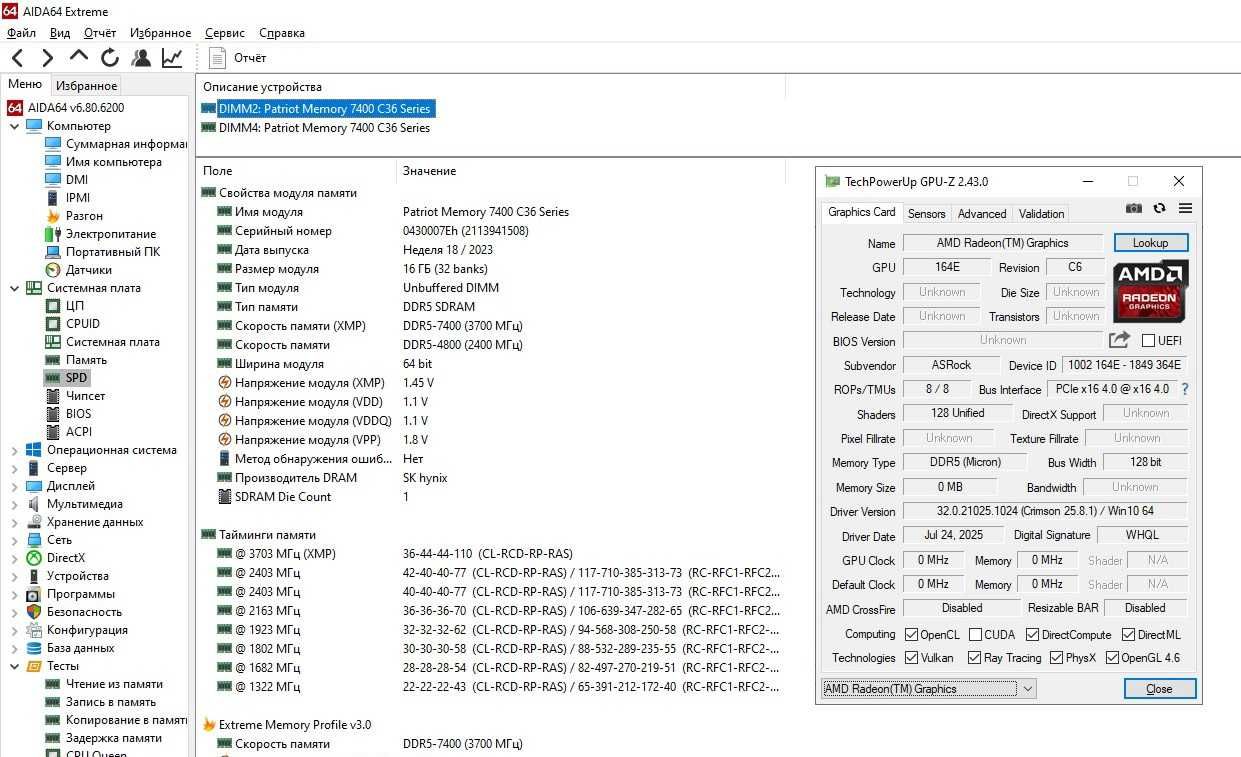Click the Refresh toolbar icon

(110, 58)
